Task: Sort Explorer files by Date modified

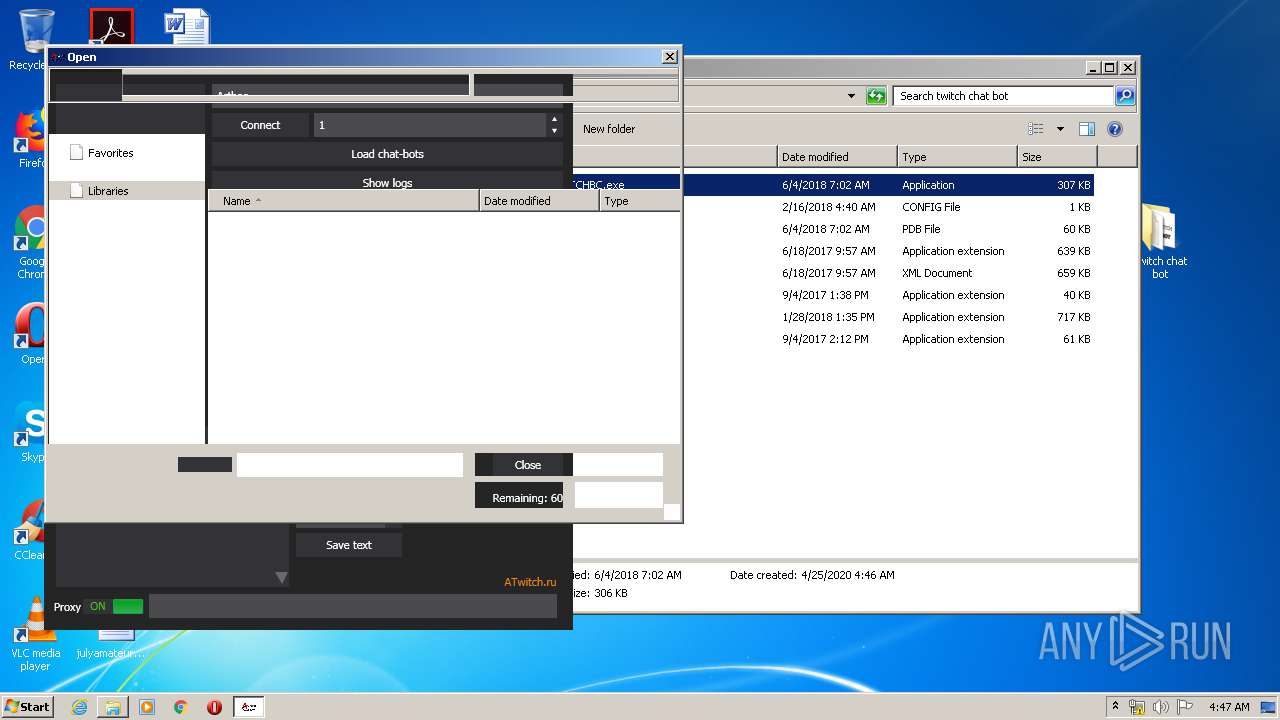Action: [837, 157]
